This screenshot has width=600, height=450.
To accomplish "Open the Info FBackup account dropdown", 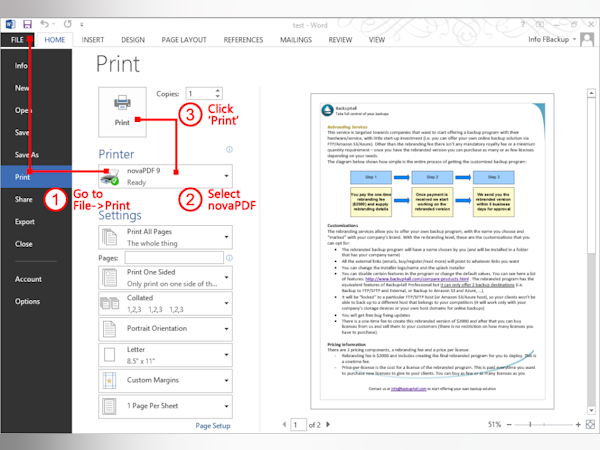I will [x=552, y=39].
